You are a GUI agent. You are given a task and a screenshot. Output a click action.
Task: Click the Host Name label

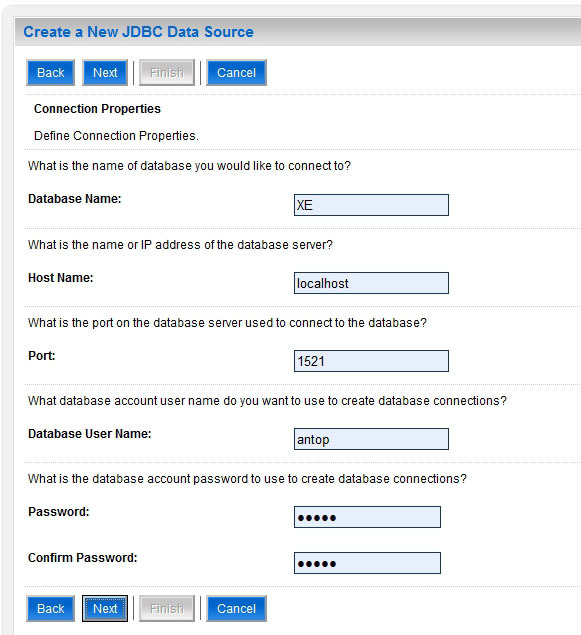coord(61,278)
